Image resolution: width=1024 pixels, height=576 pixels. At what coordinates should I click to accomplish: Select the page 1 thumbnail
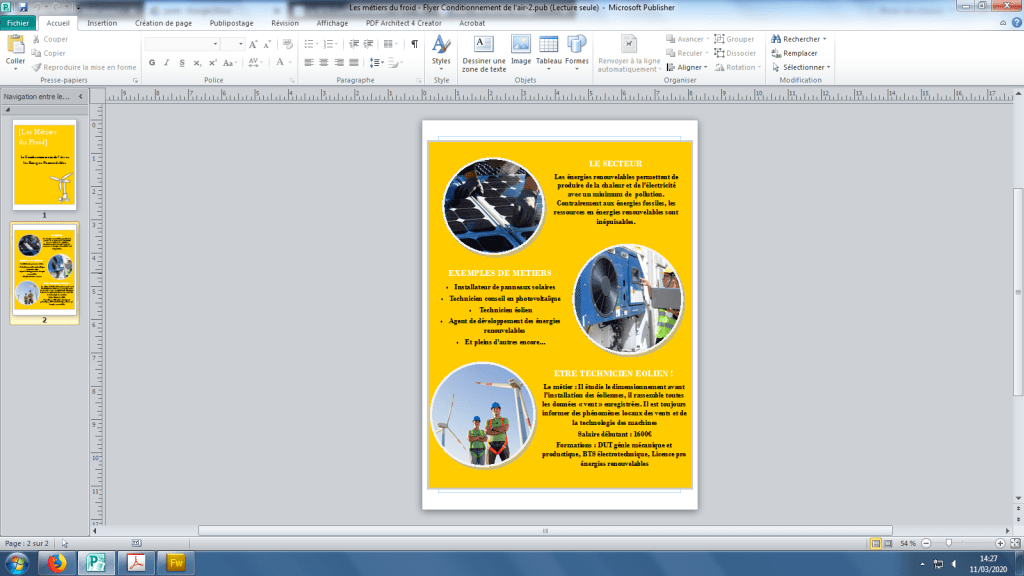44,165
